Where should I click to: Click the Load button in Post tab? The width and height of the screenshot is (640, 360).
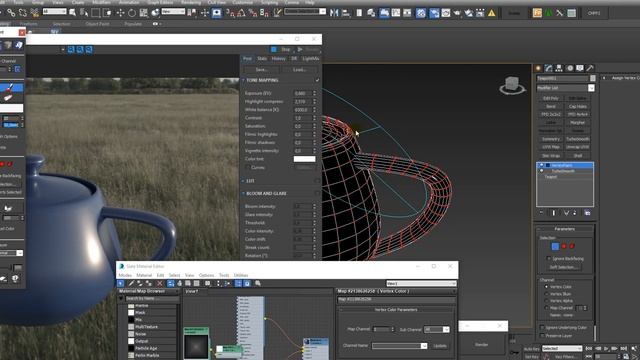pyautogui.click(x=299, y=70)
